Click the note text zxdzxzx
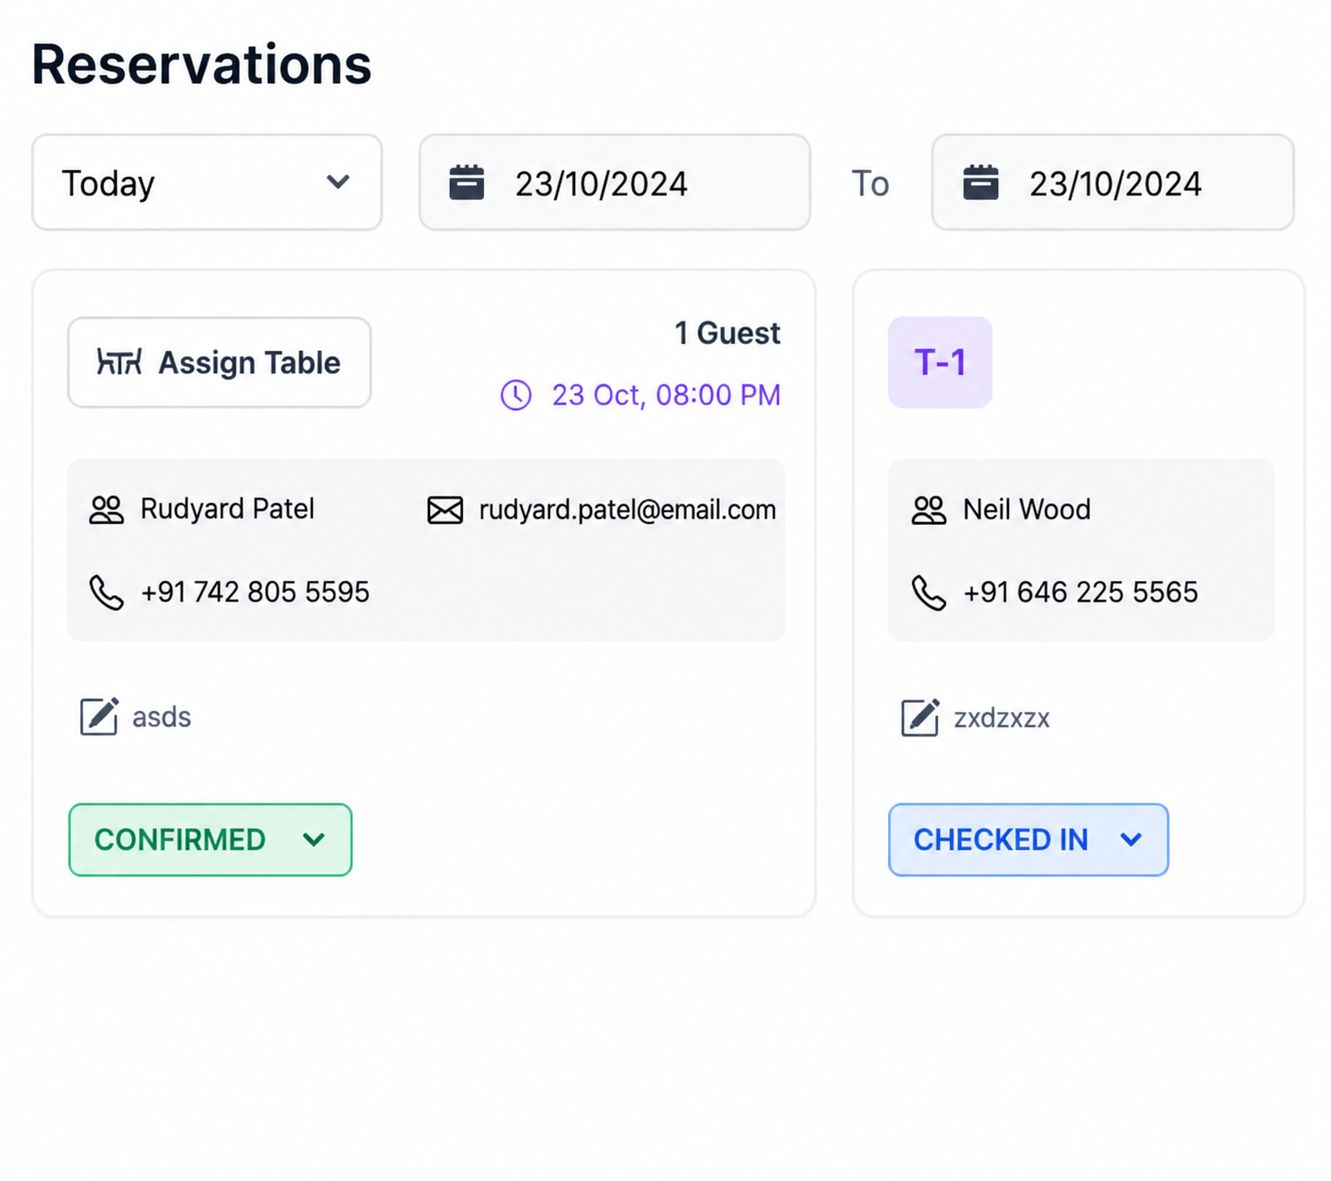The height and width of the screenshot is (1181, 1331). (1002, 718)
